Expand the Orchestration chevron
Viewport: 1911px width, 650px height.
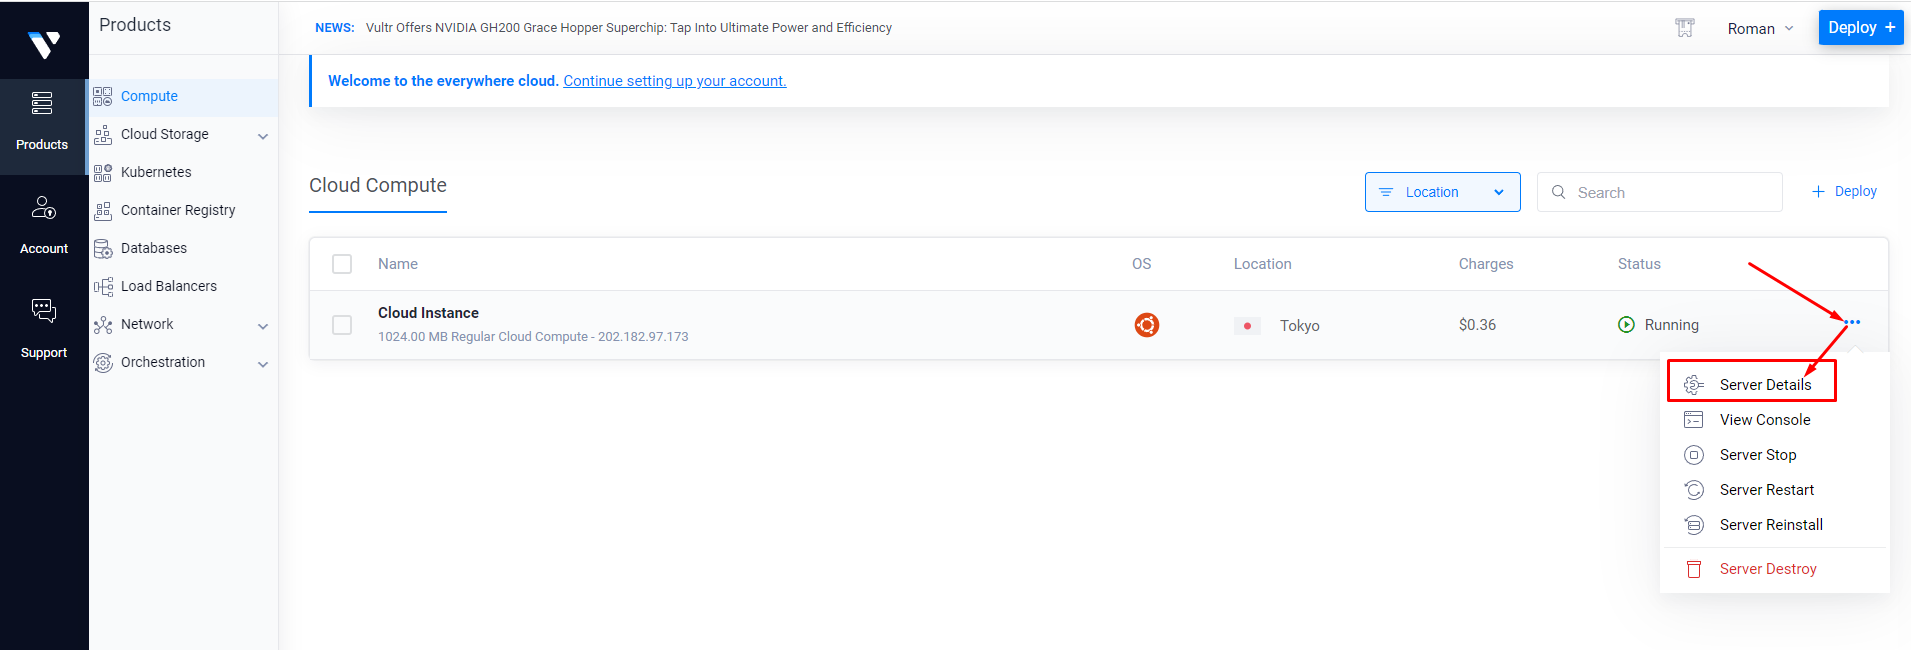263,364
